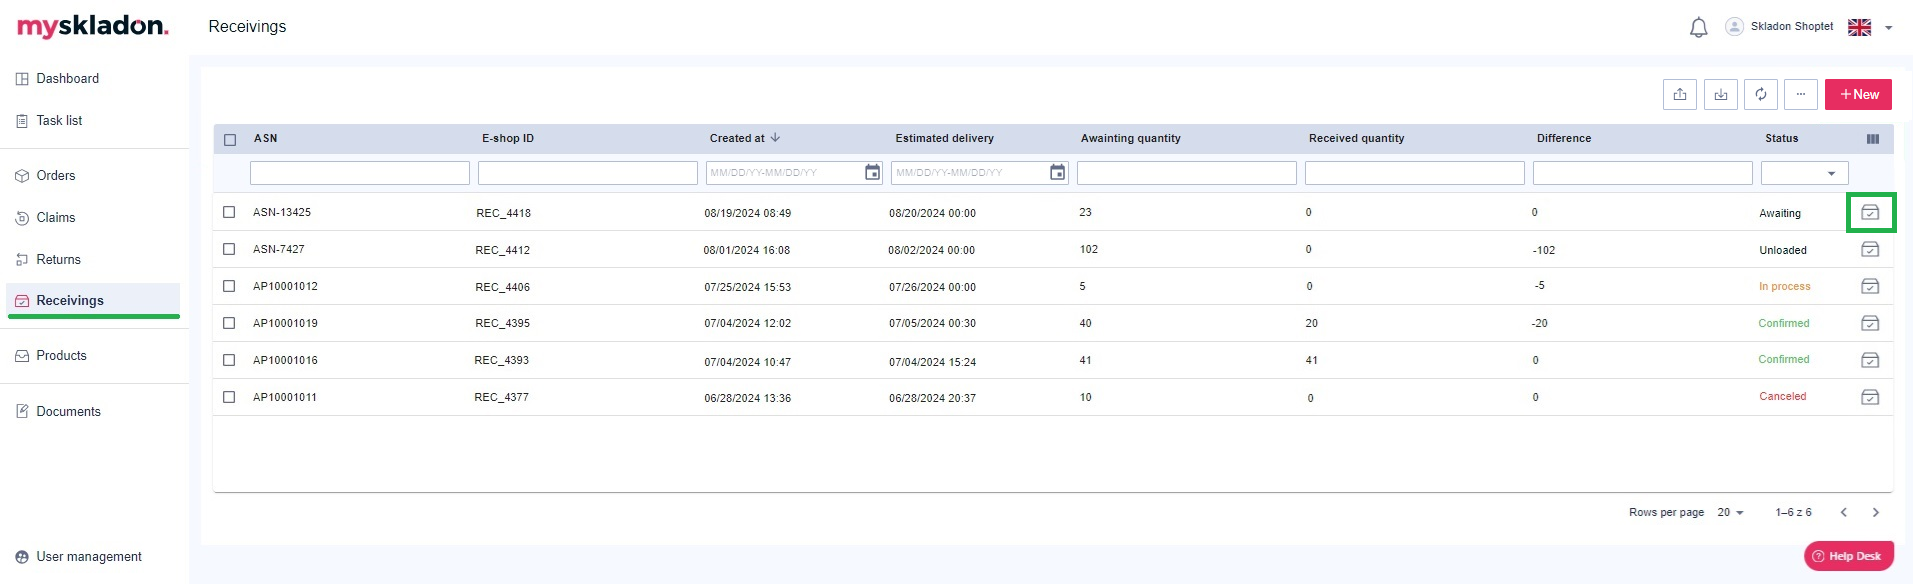Click the mysklad­on logo
The height and width of the screenshot is (584, 1913).
93,27
